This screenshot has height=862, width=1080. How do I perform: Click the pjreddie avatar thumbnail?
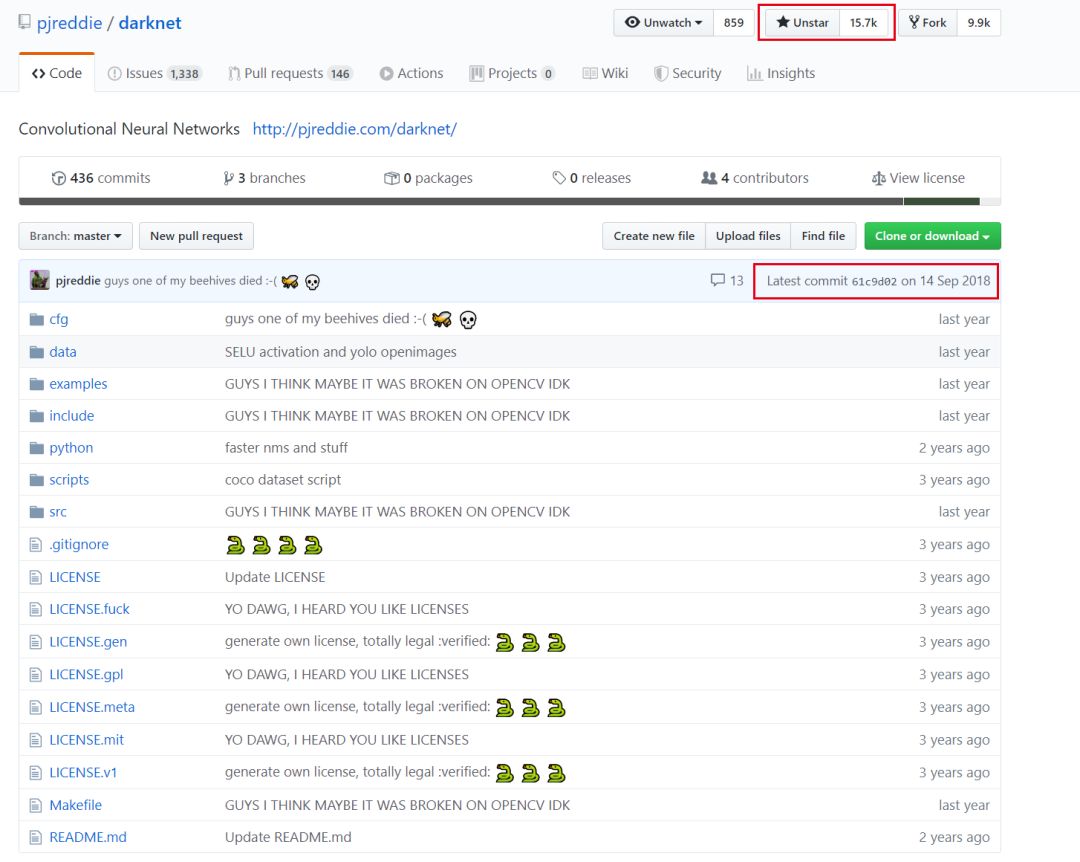point(40,281)
